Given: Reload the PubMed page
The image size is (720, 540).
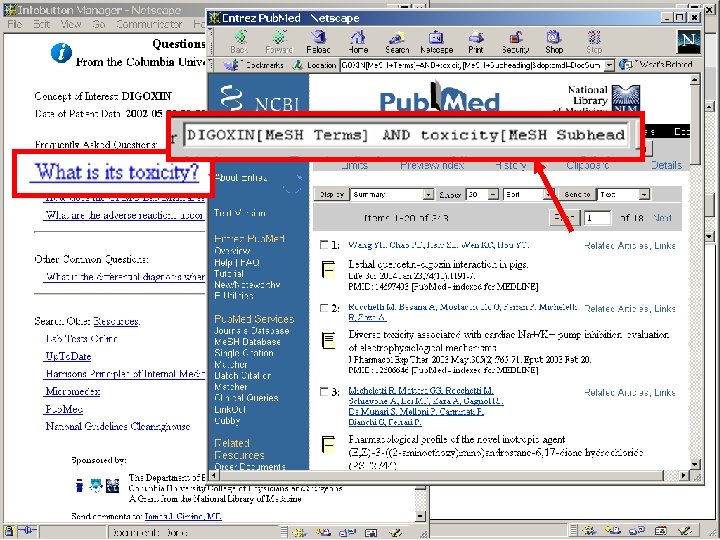Looking at the screenshot, I should pyautogui.click(x=318, y=41).
